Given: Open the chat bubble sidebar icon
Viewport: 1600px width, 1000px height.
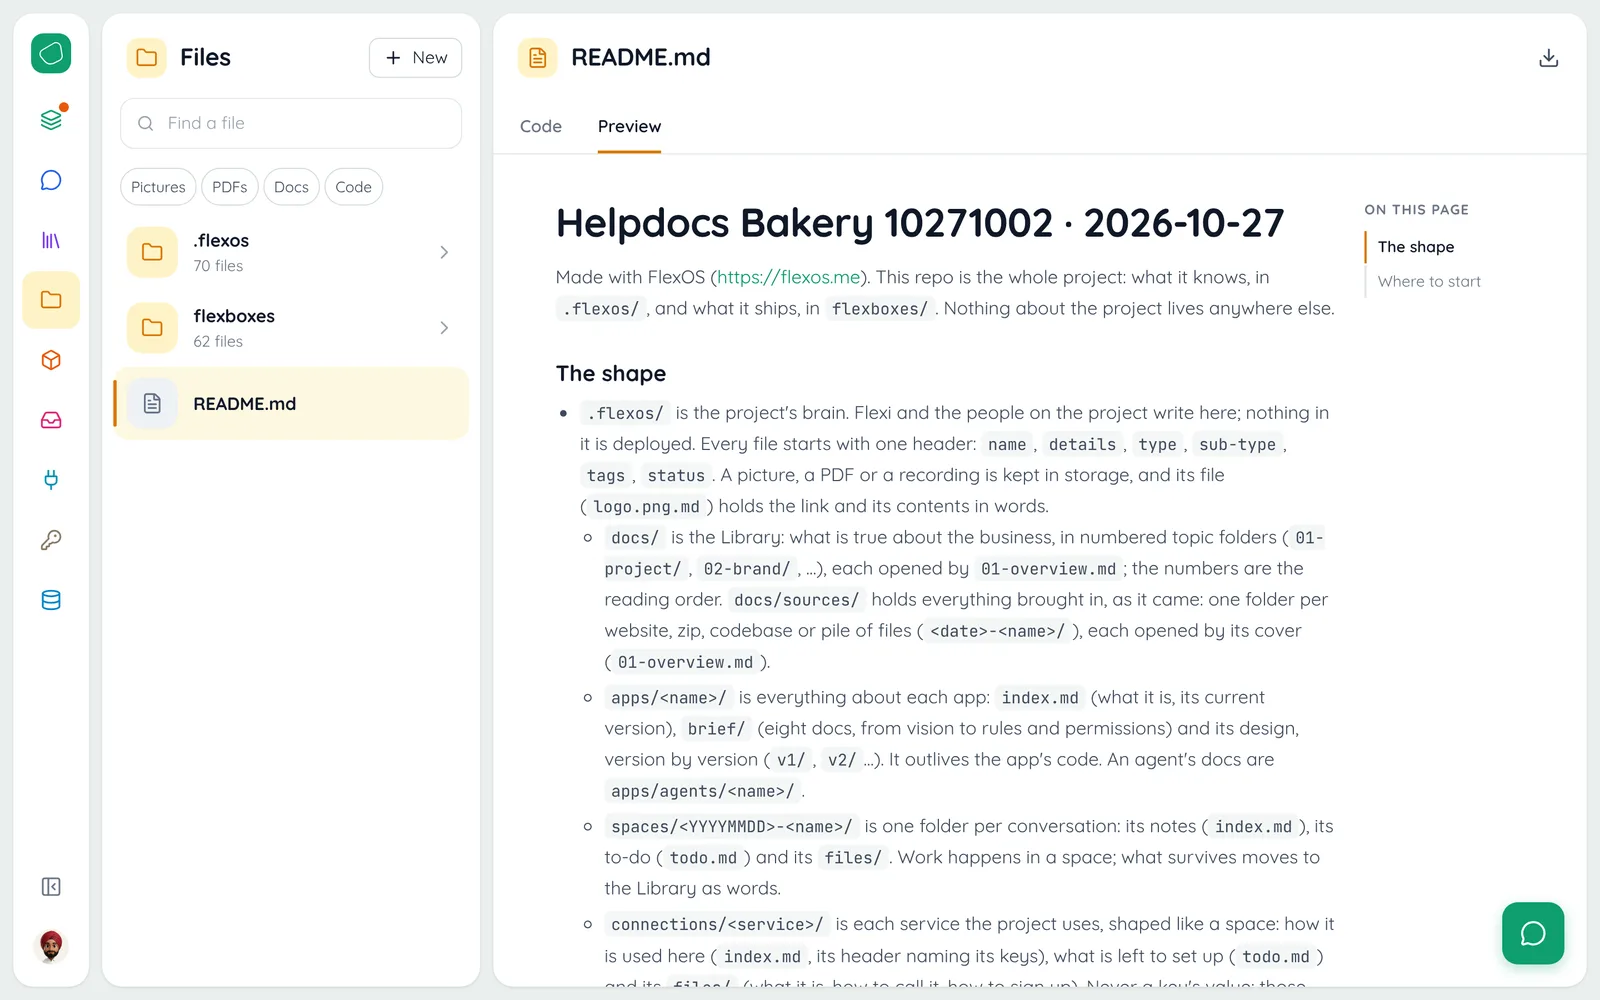Looking at the screenshot, I should pyautogui.click(x=51, y=180).
